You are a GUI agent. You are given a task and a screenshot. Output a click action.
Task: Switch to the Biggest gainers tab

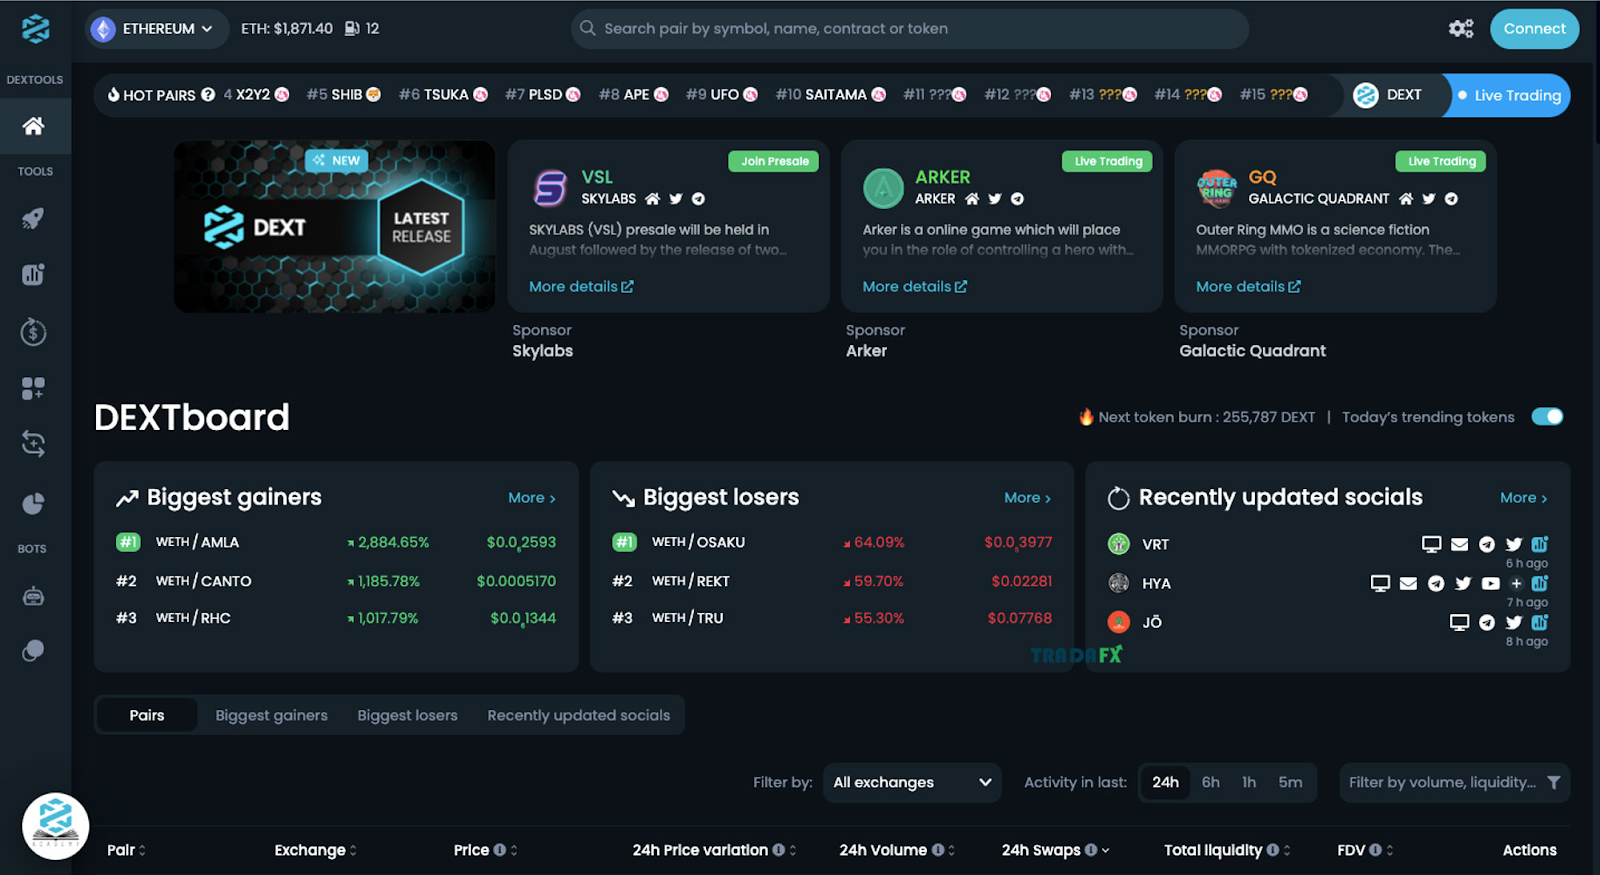(271, 715)
